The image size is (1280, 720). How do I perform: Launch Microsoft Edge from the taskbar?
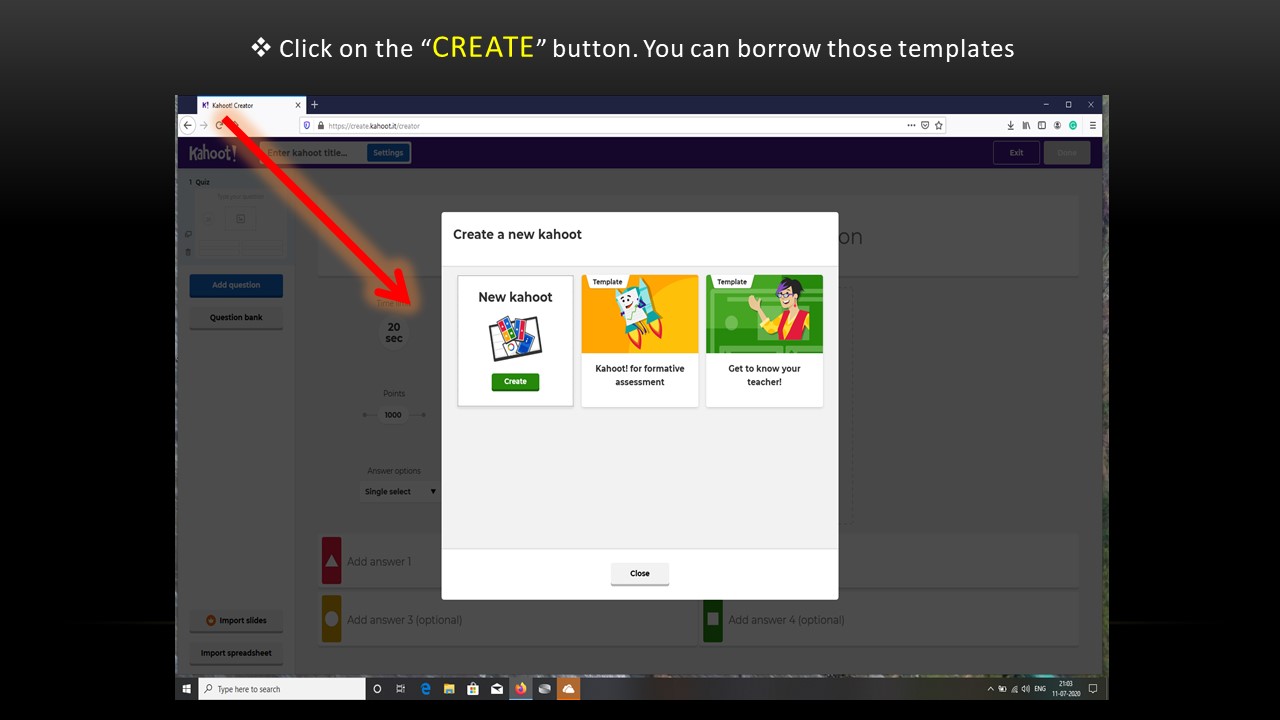(x=425, y=689)
